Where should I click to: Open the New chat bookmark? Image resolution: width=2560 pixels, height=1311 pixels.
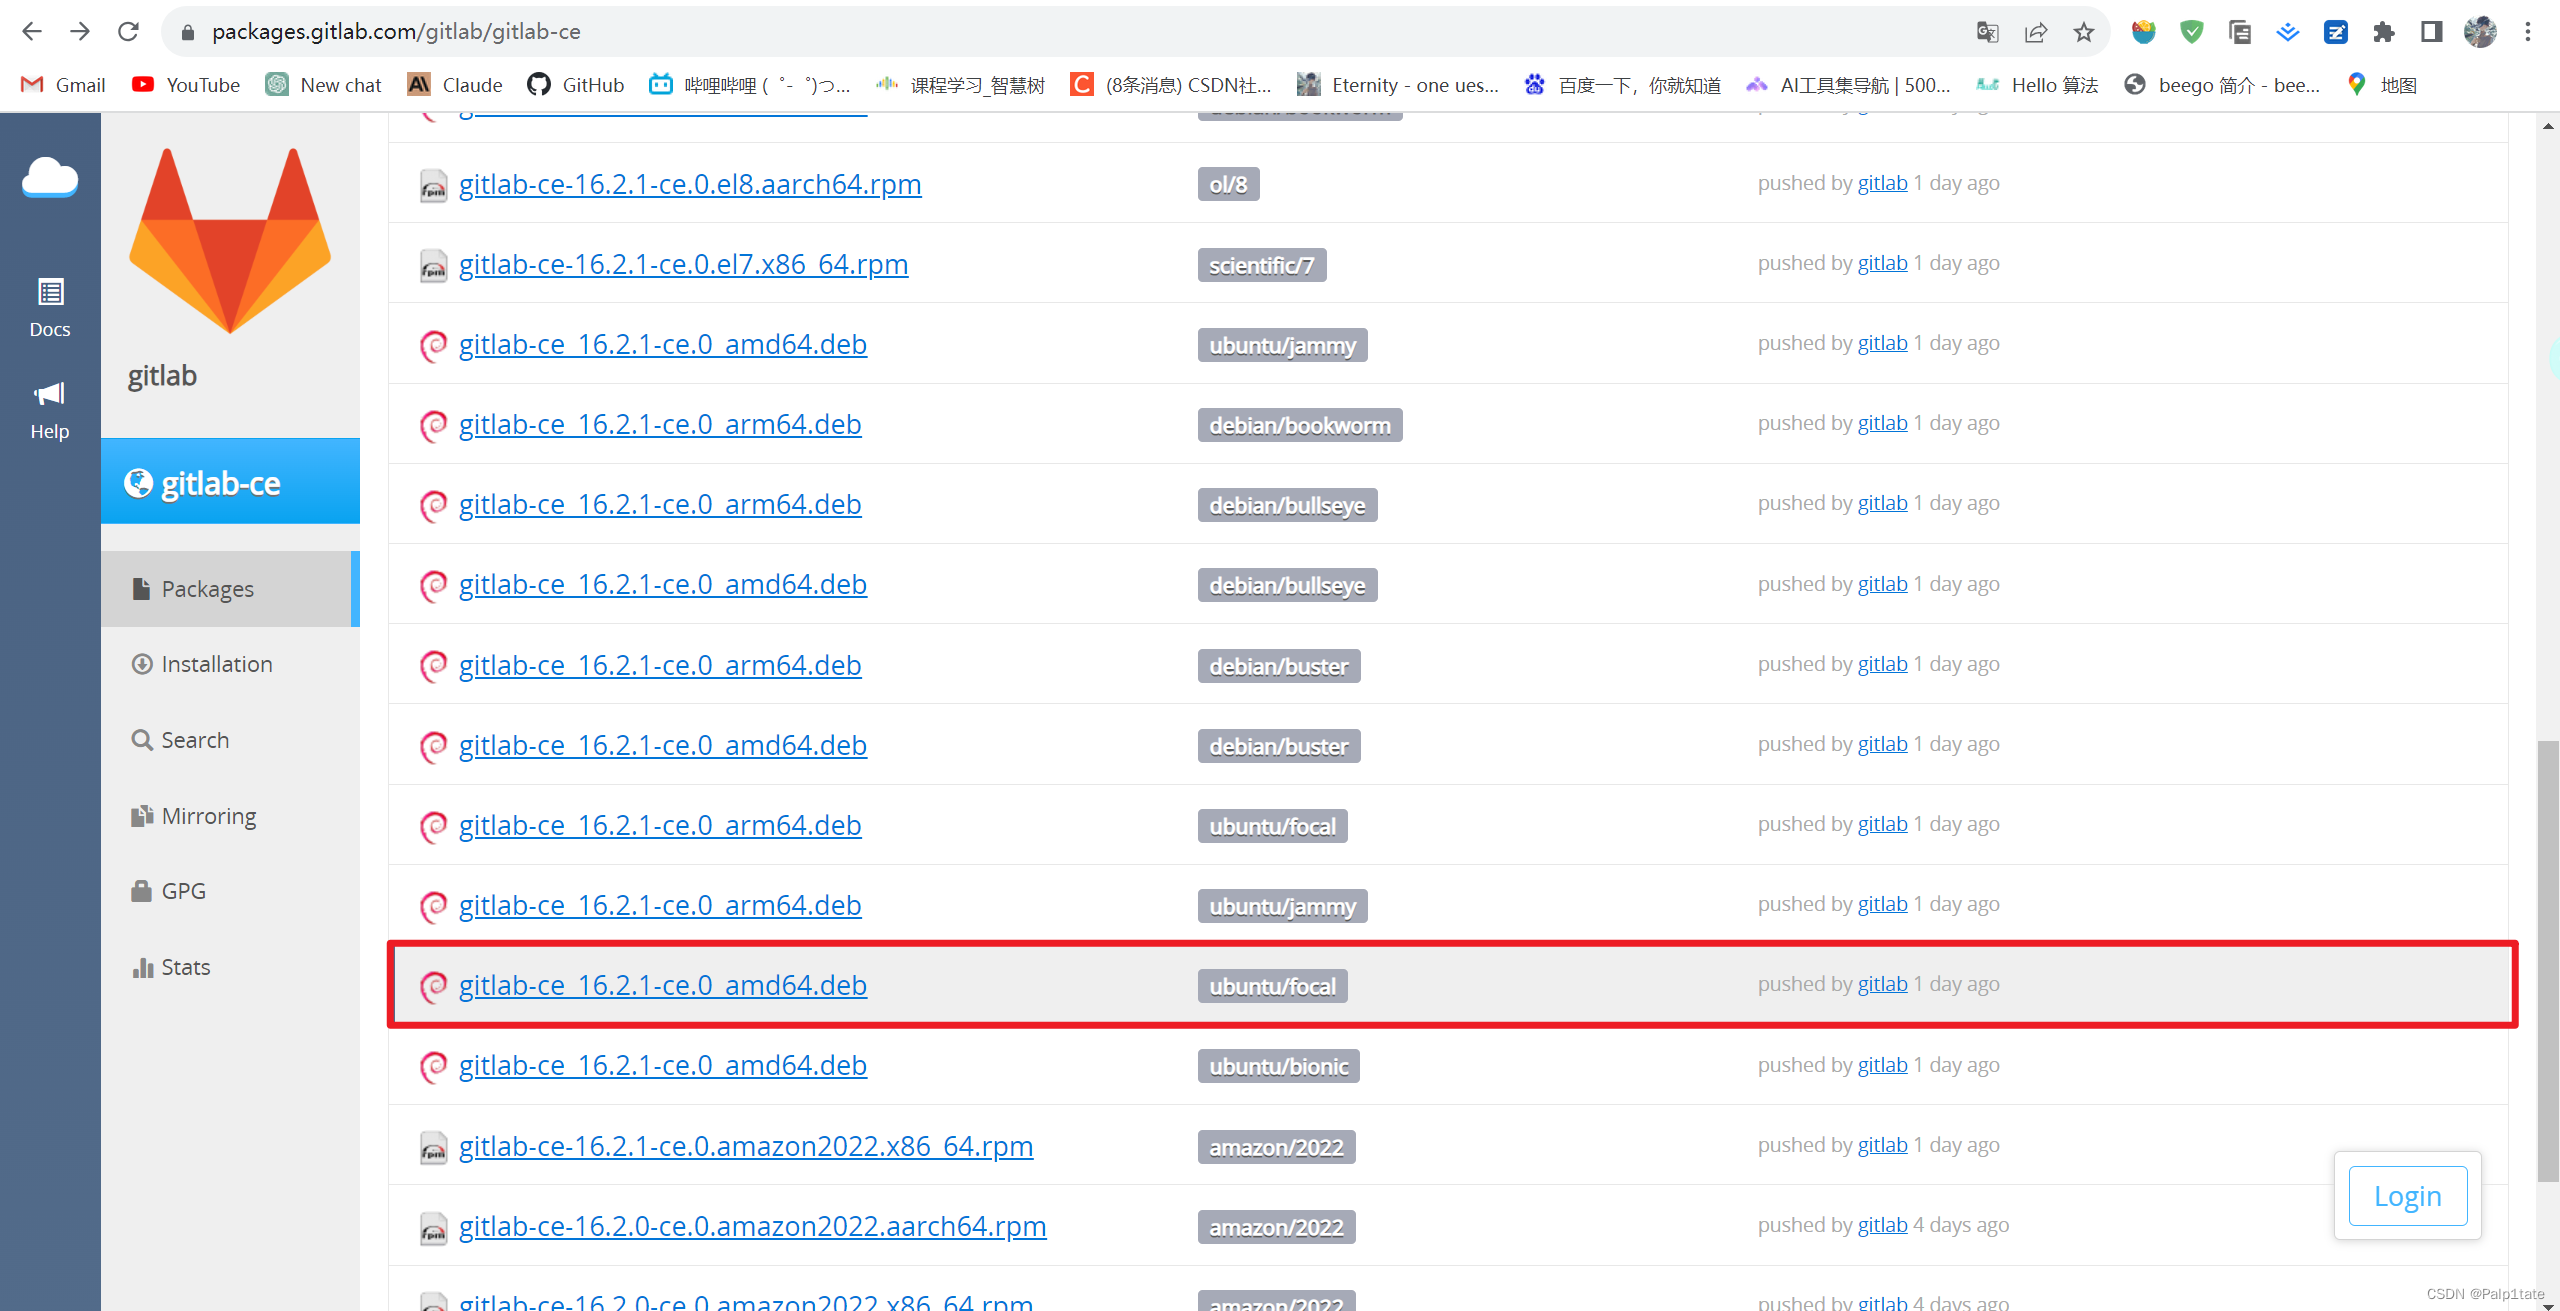324,85
